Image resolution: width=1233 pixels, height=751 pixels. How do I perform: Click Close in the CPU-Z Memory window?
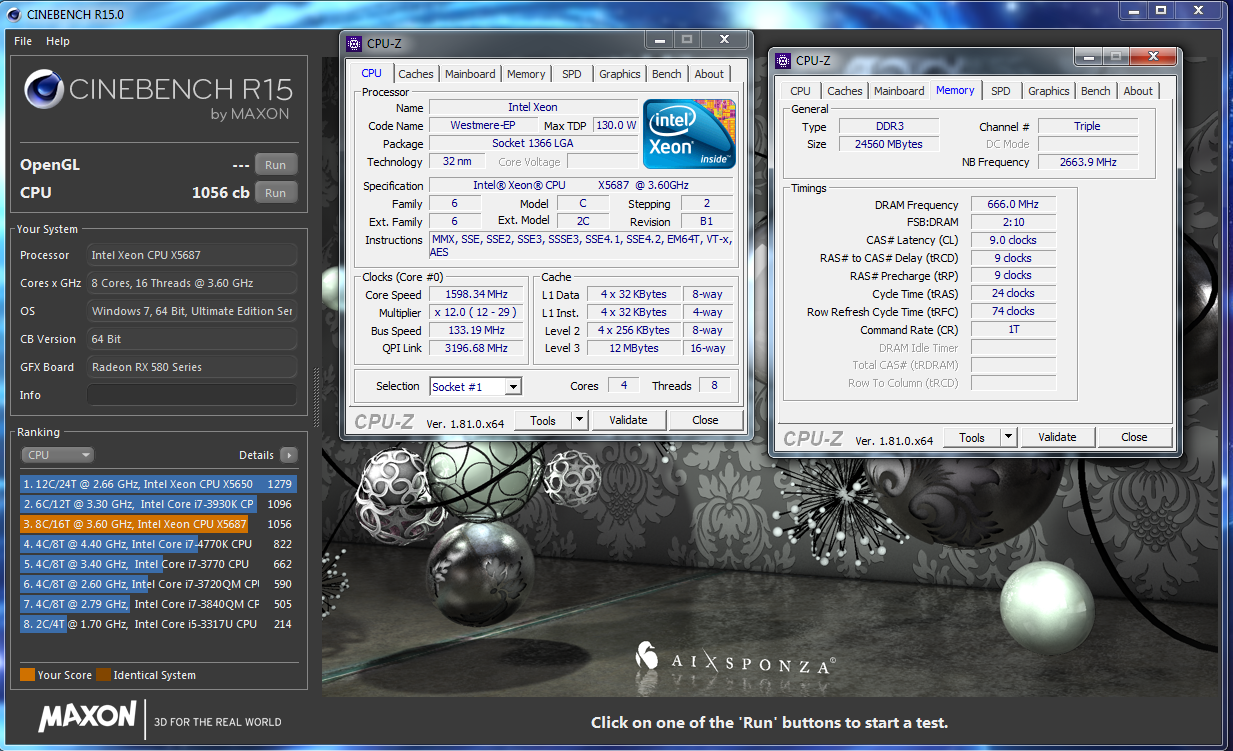[1134, 437]
